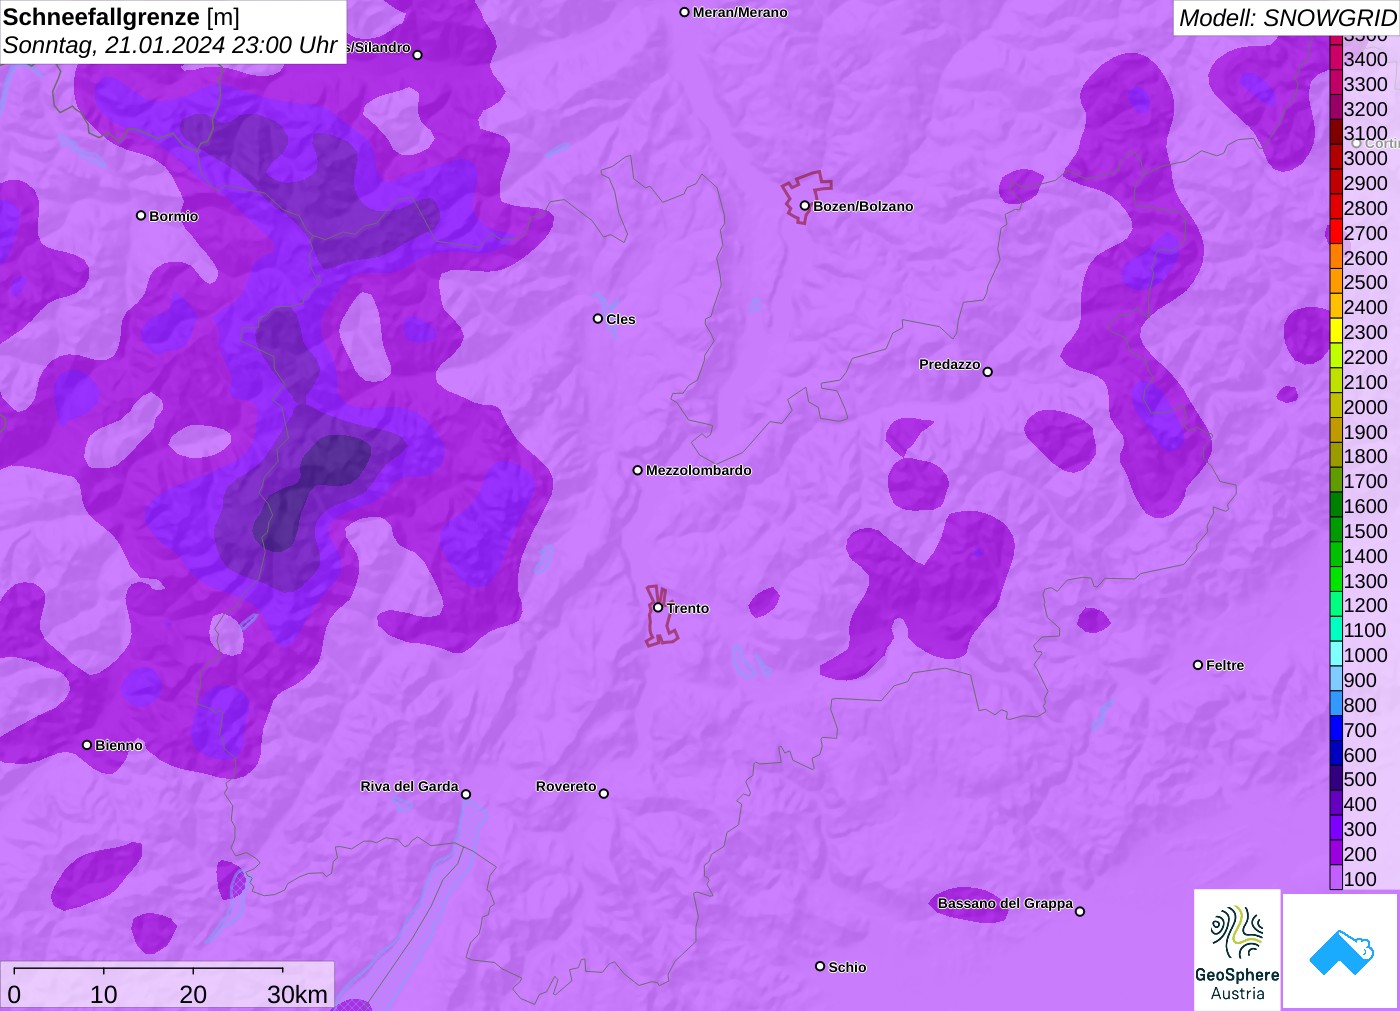Click the Silandro marker dot
Screen dimensions: 1400x1011
click(x=418, y=55)
